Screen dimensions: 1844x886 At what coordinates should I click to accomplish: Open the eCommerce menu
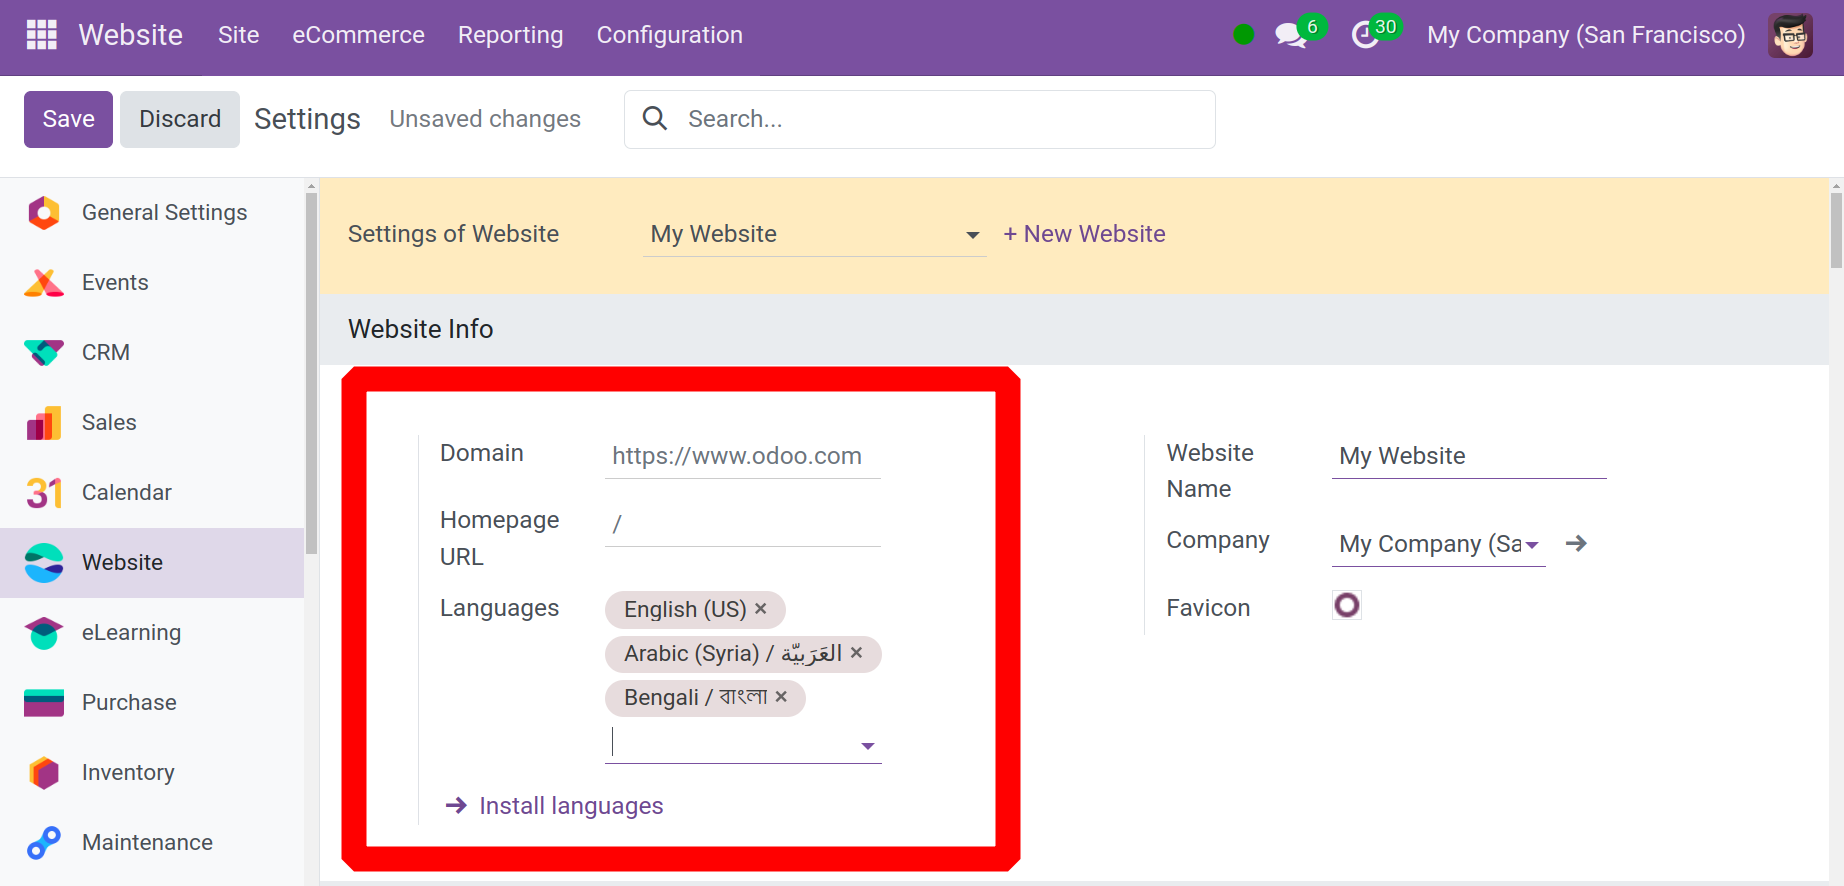coord(358,35)
